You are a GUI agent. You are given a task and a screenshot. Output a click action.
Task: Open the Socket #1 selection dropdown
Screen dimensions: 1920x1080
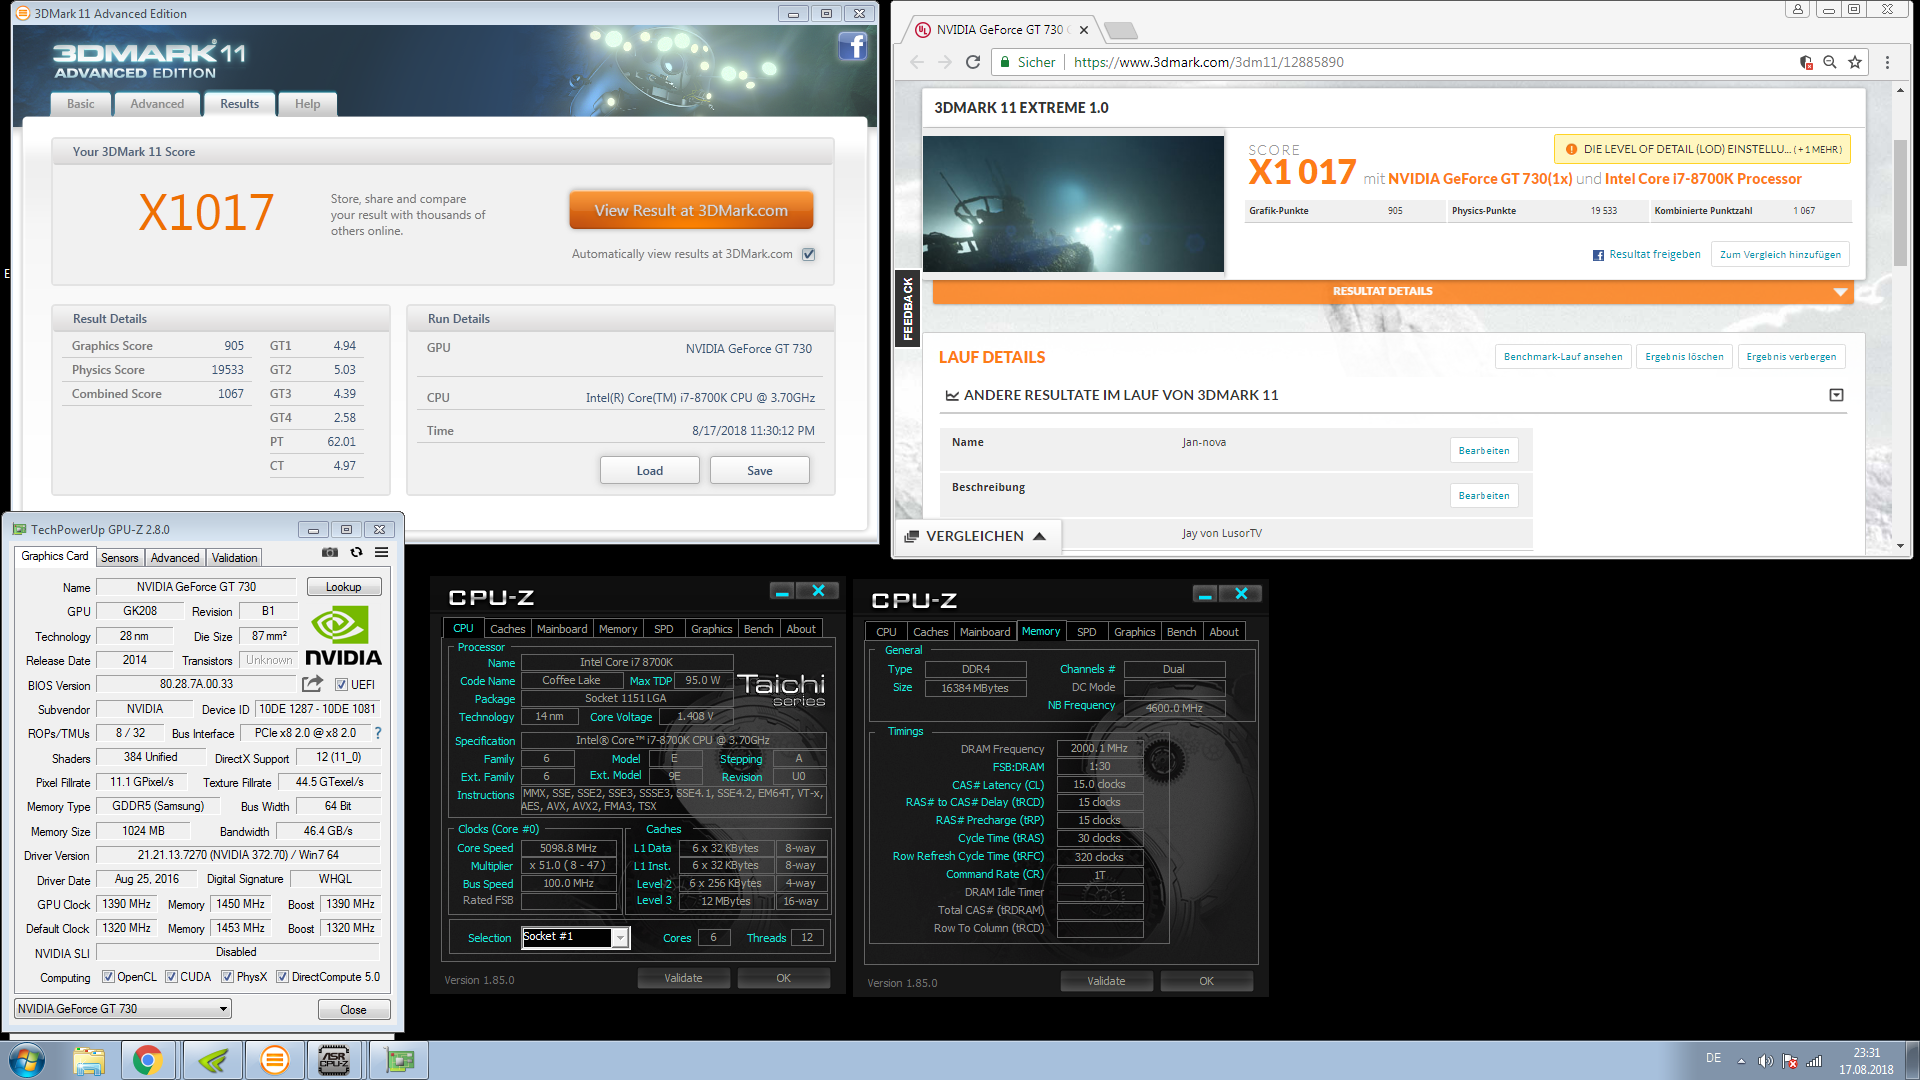575,937
